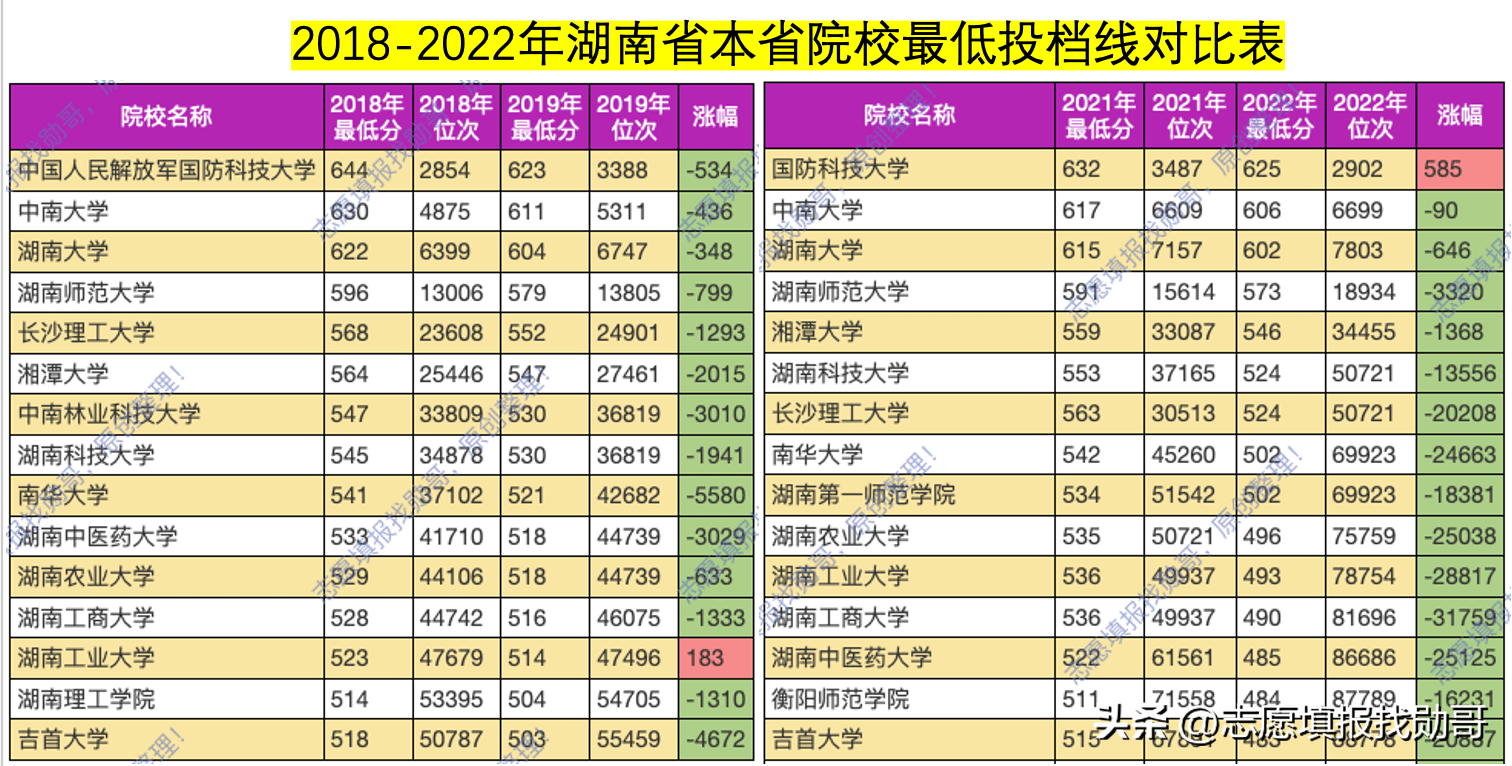
Task: Click the 中国人民解放军国防科技大学 cell
Action: (x=167, y=171)
